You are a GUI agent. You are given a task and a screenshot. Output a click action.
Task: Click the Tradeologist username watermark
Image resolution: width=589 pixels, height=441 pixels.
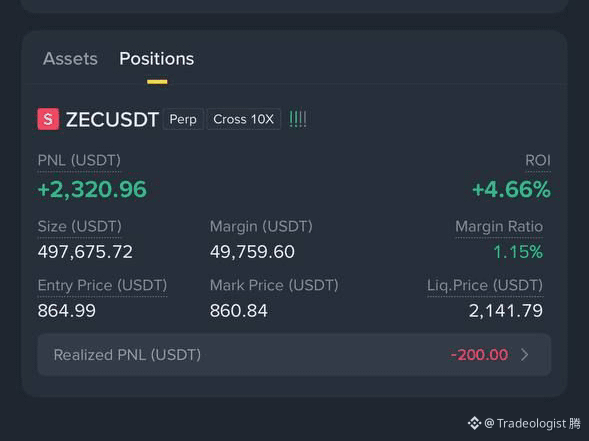tap(532, 424)
